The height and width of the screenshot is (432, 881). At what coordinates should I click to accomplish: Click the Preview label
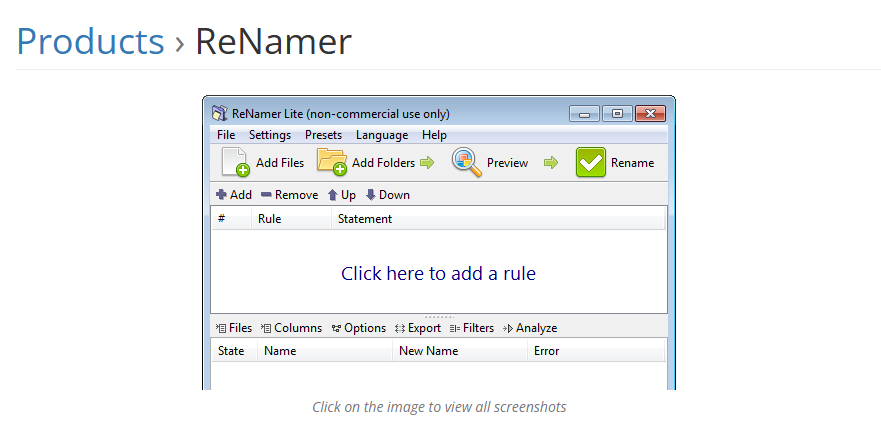click(507, 163)
